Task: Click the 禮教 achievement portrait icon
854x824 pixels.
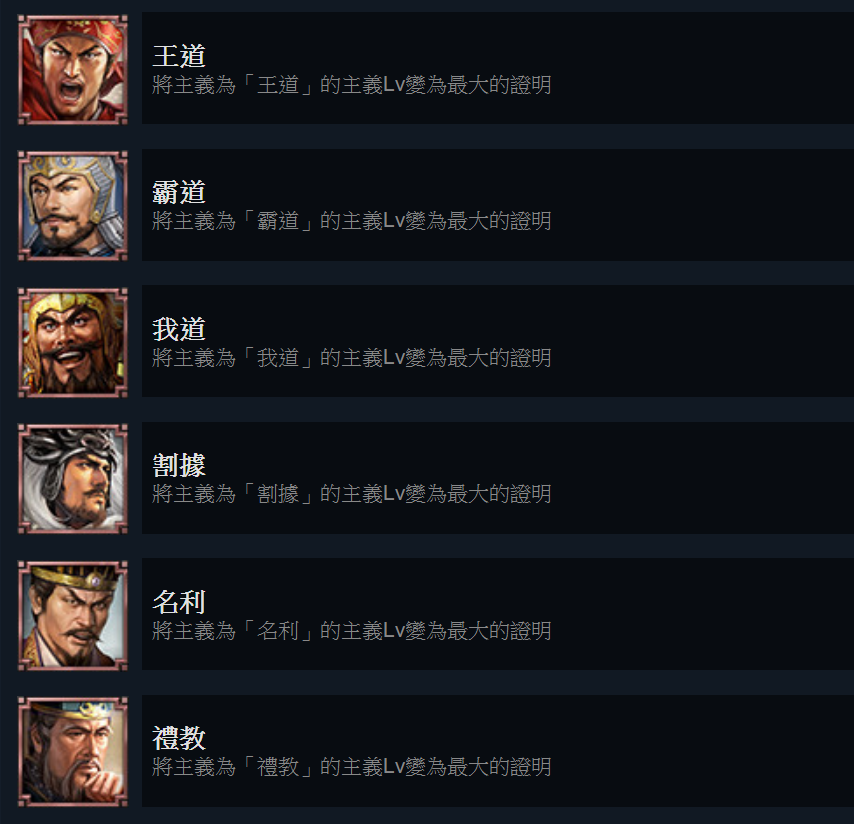Action: 73,752
